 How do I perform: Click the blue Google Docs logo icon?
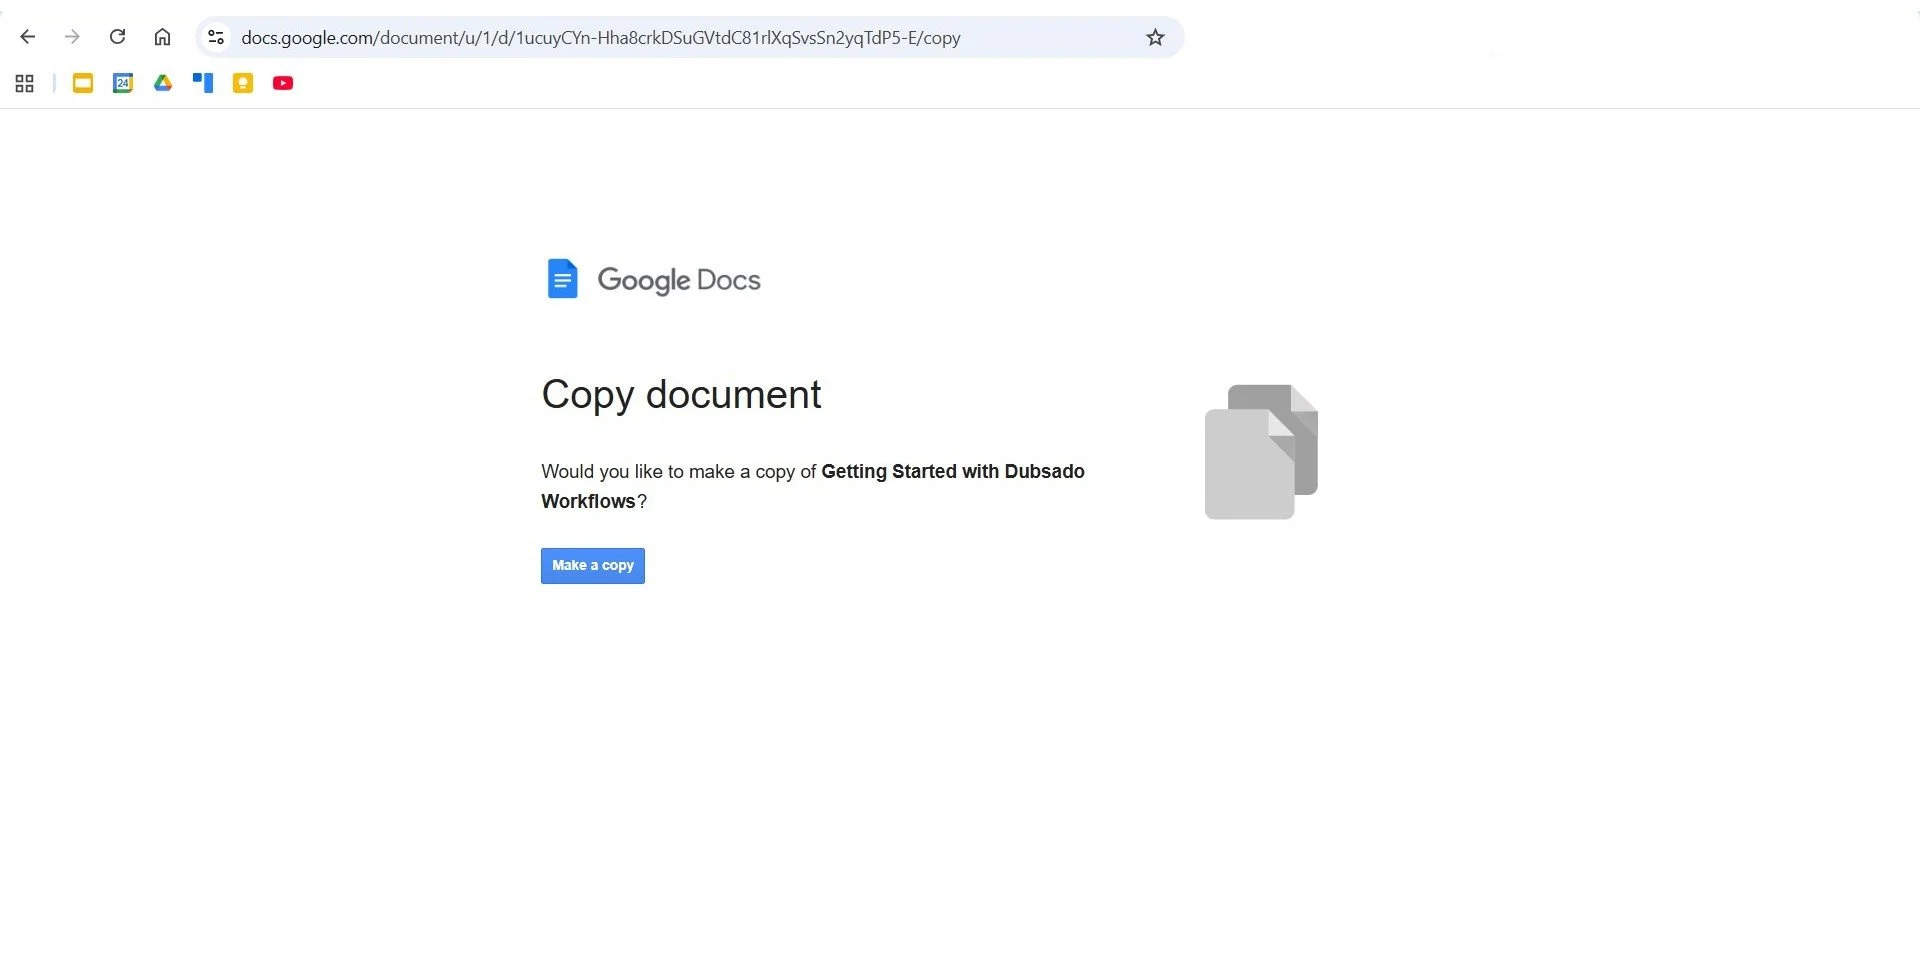coord(562,279)
